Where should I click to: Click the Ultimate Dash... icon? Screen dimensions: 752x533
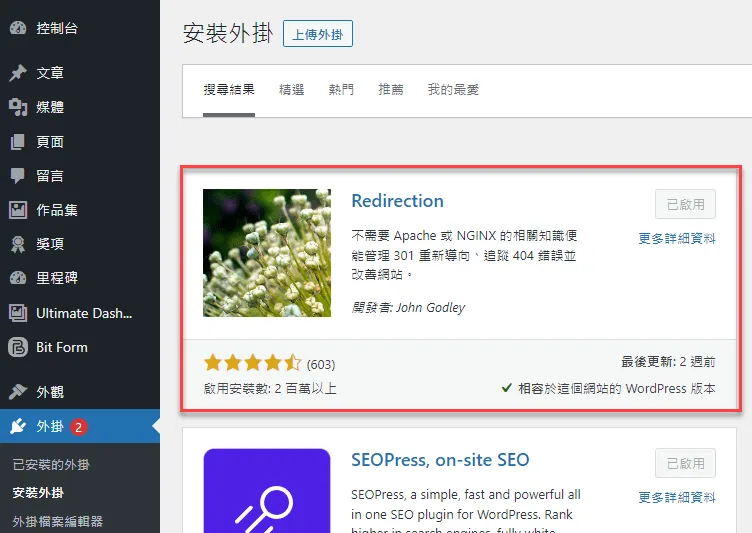18,313
